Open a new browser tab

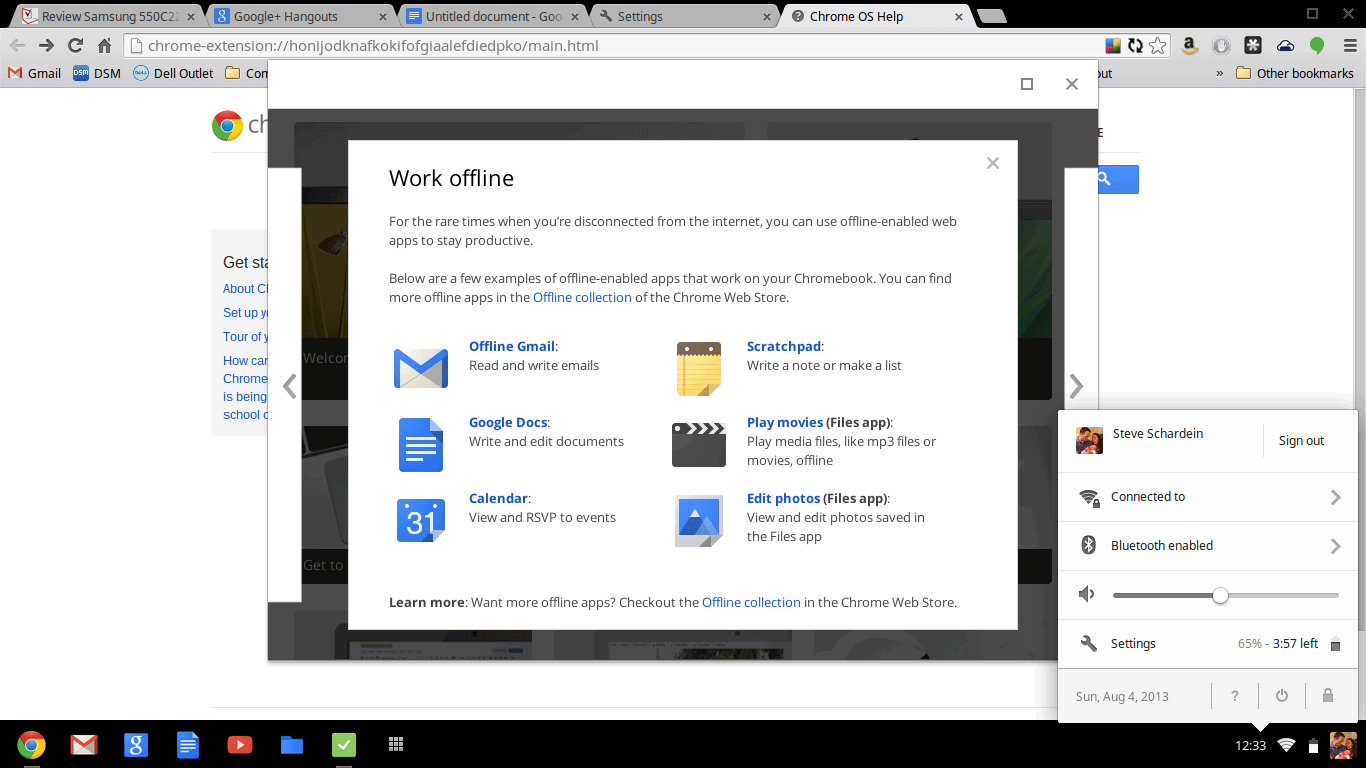[991, 16]
